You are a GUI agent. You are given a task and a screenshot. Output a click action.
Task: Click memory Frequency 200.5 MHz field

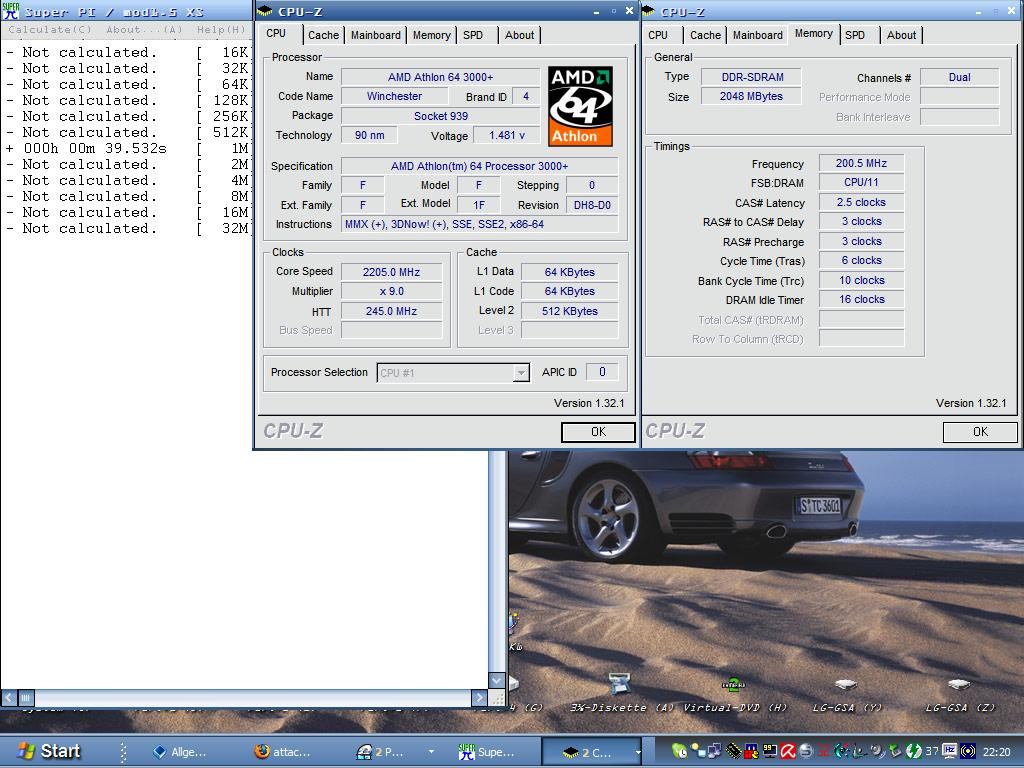[861, 163]
